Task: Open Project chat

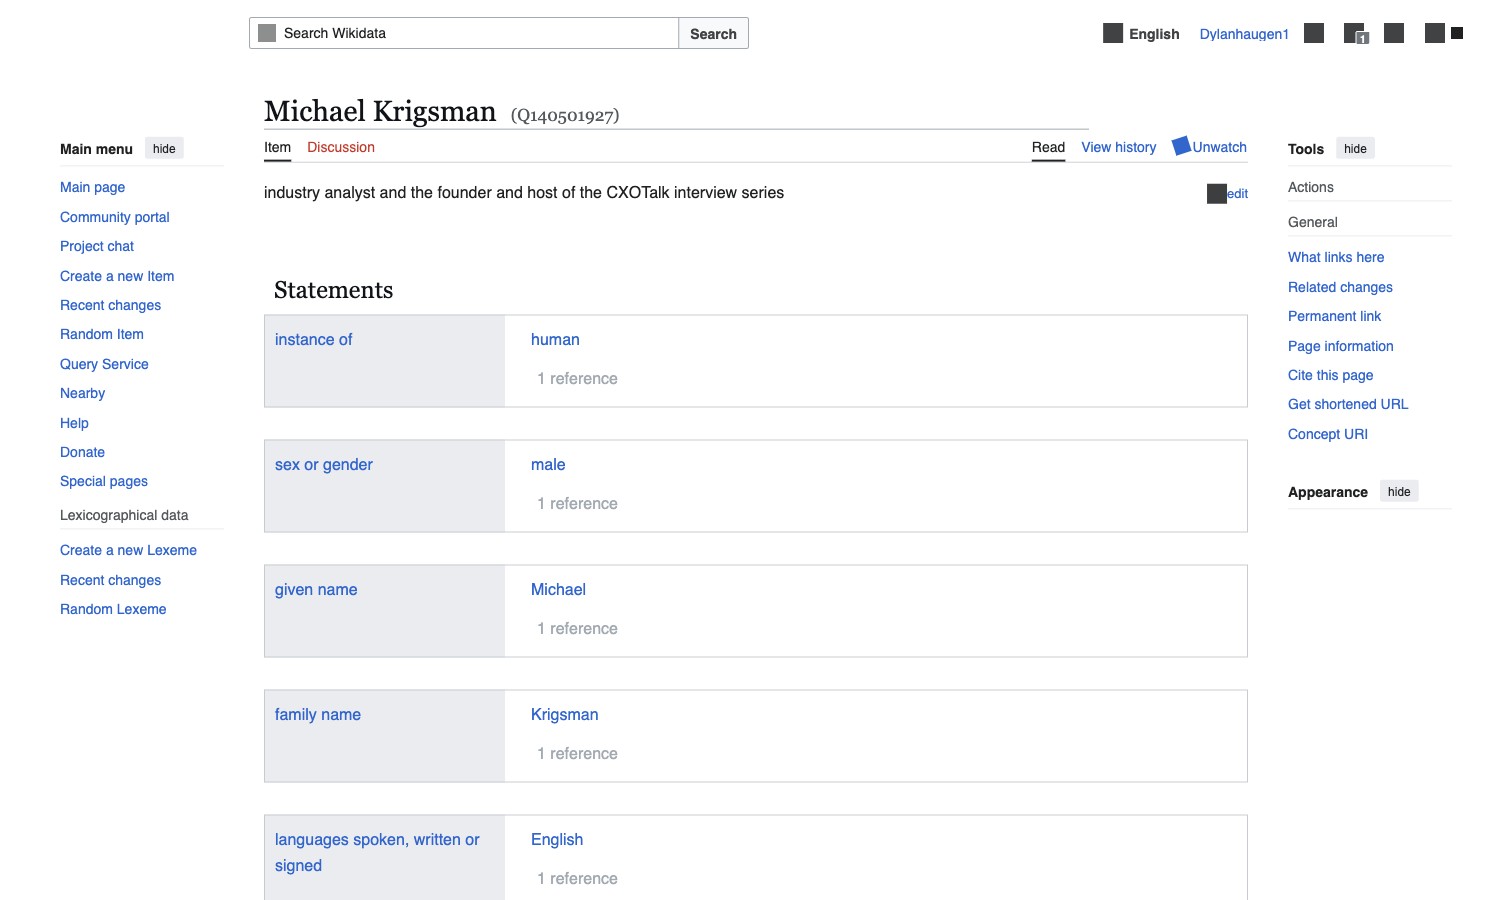Action: click(97, 246)
